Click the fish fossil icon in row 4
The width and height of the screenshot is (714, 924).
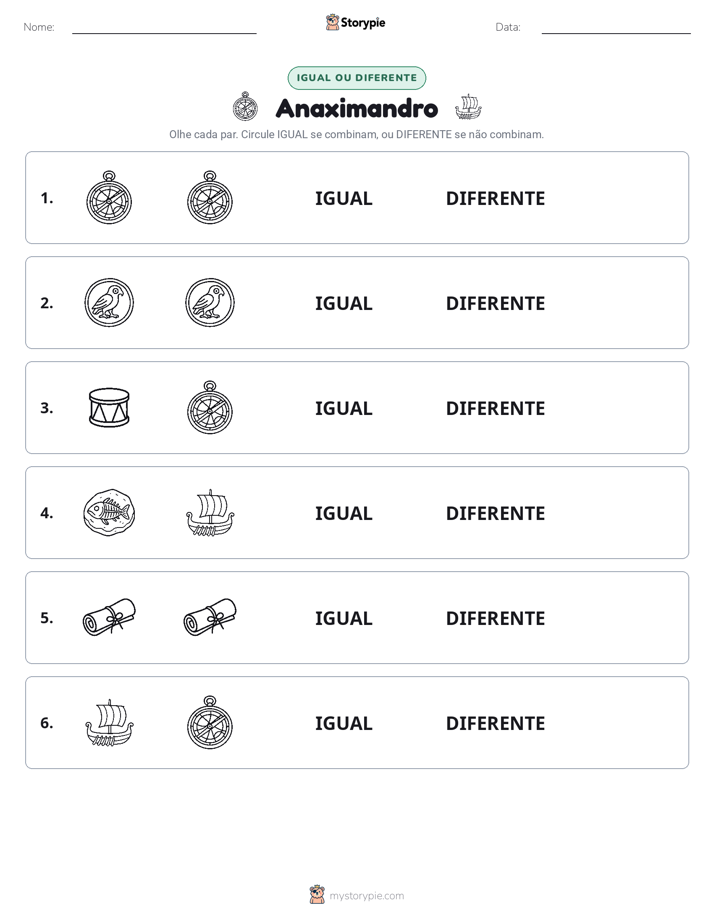coord(109,512)
